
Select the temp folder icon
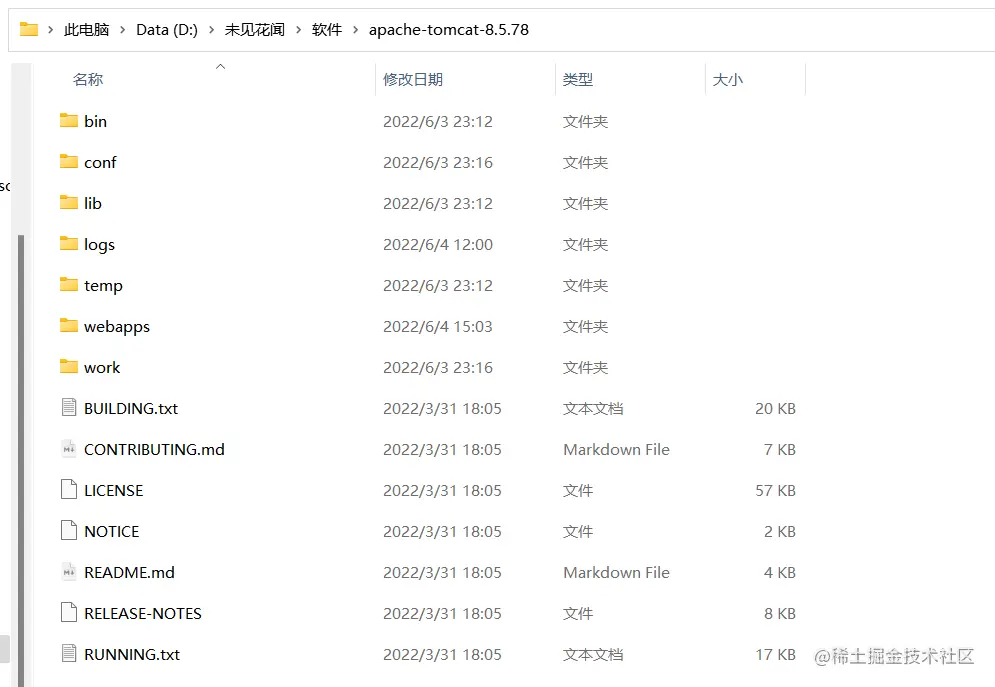(69, 285)
